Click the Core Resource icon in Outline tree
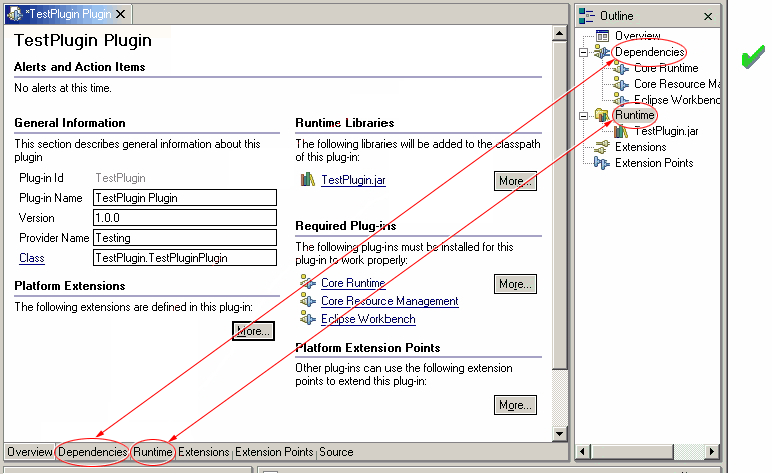Viewport: 772px width, 474px height. coord(621,84)
